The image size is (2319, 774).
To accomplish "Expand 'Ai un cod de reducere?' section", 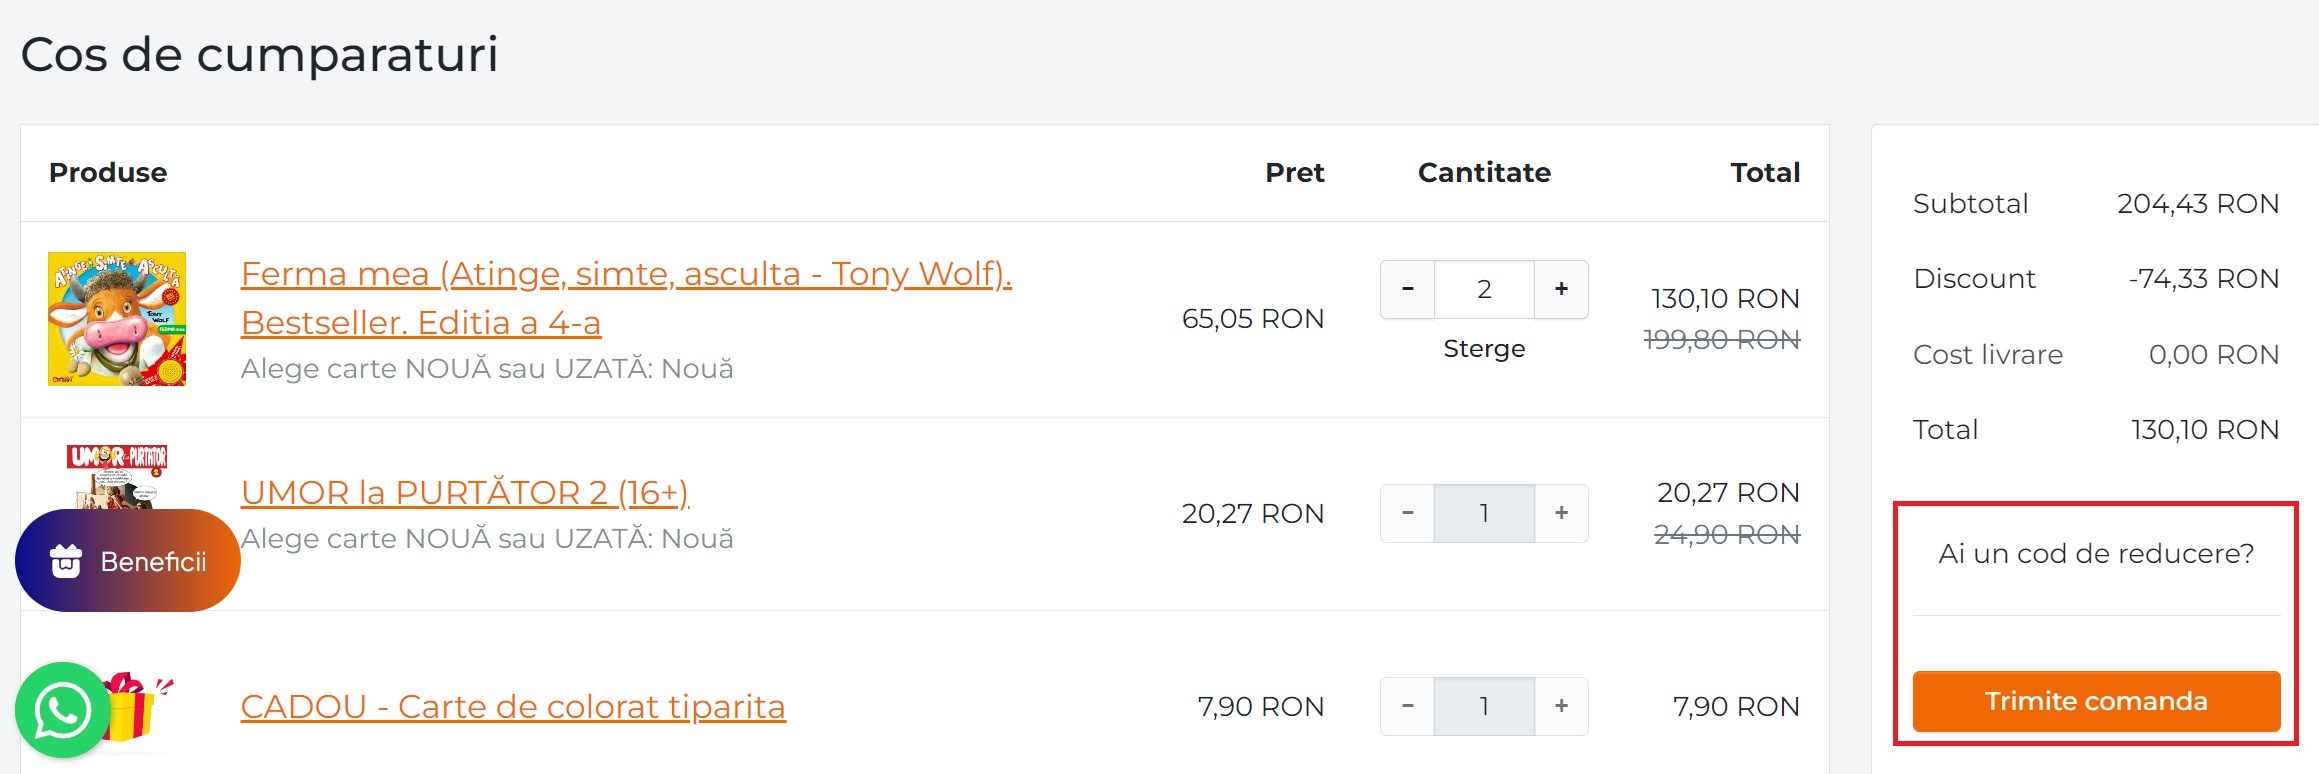I will (2096, 553).
